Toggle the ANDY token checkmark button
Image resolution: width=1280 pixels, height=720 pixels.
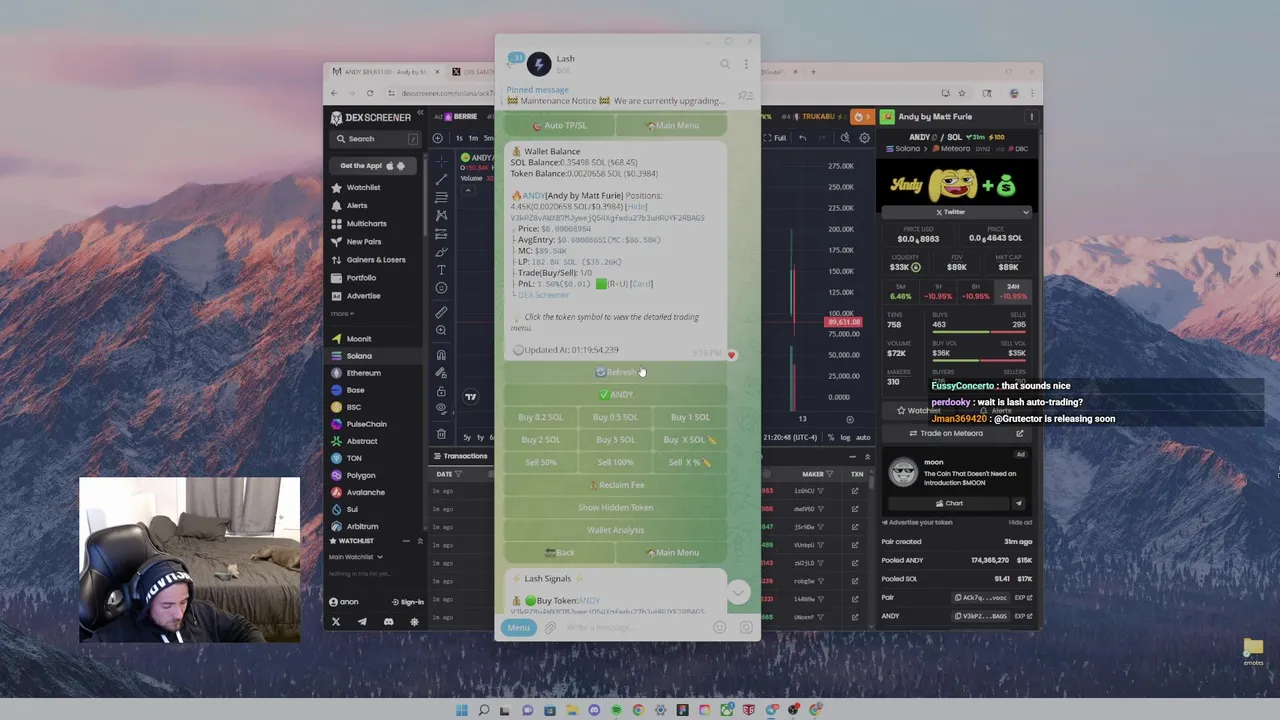click(616, 394)
